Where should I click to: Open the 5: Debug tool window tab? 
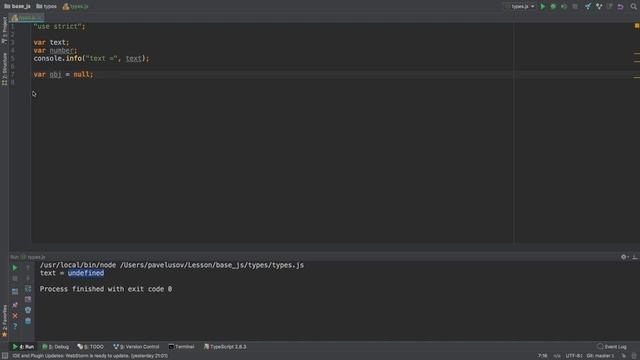pos(56,347)
